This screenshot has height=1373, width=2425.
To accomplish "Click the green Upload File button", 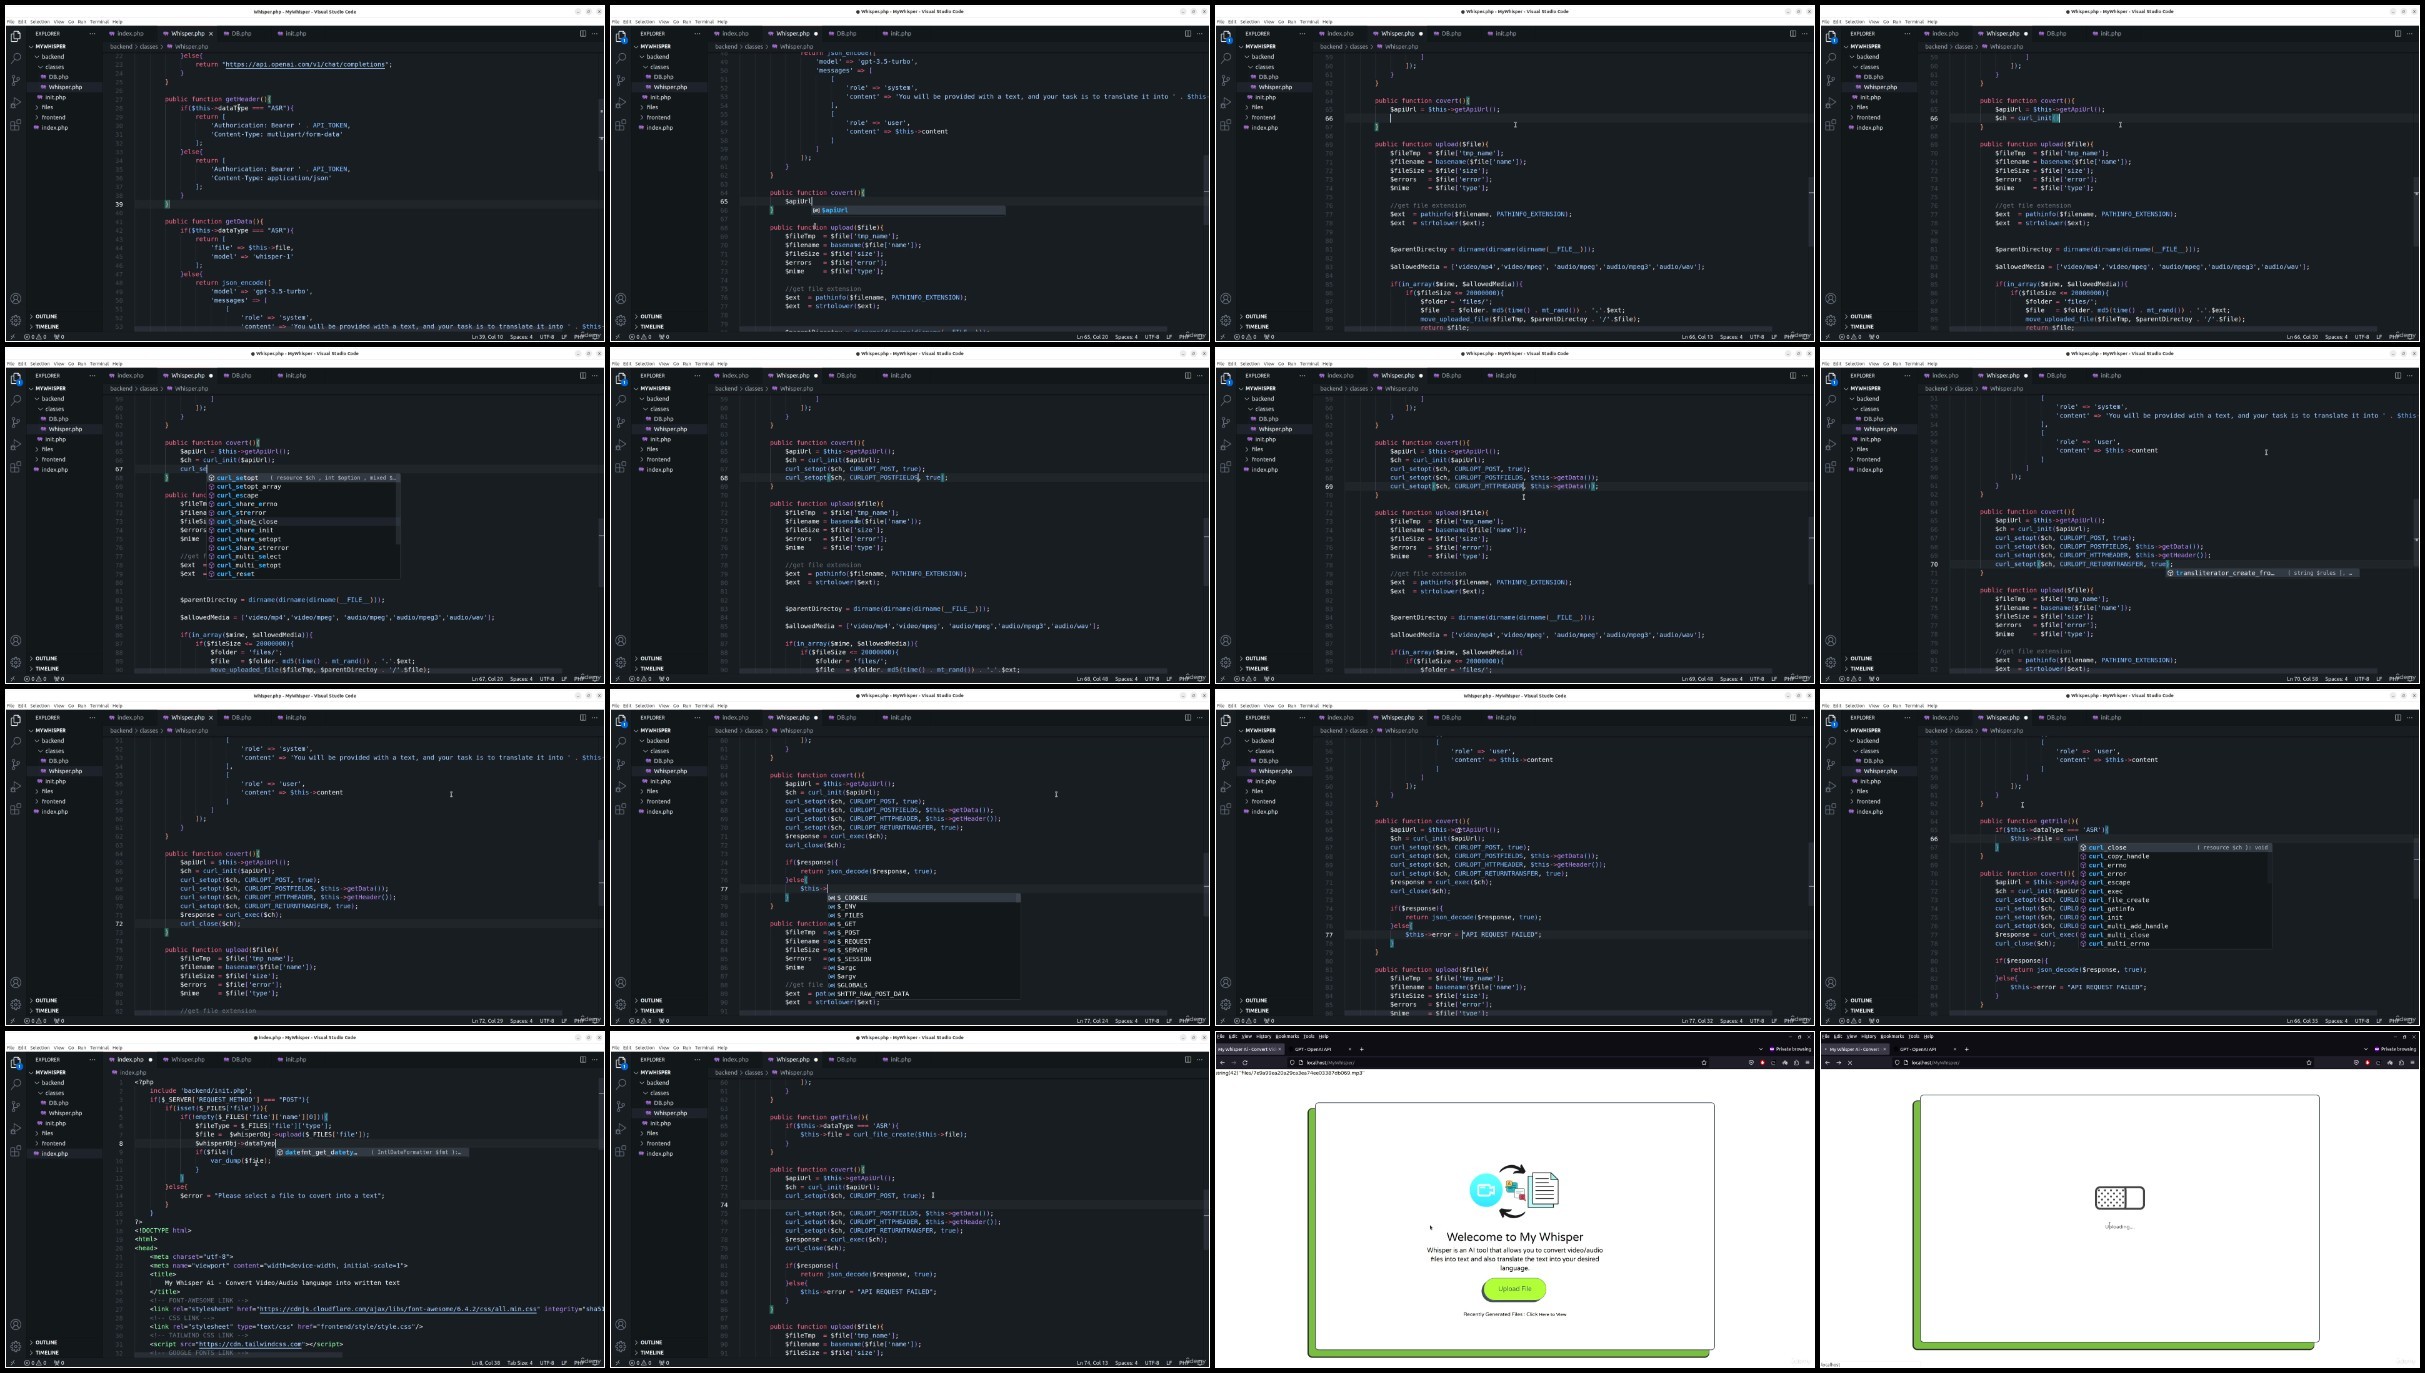I will 1514,1288.
